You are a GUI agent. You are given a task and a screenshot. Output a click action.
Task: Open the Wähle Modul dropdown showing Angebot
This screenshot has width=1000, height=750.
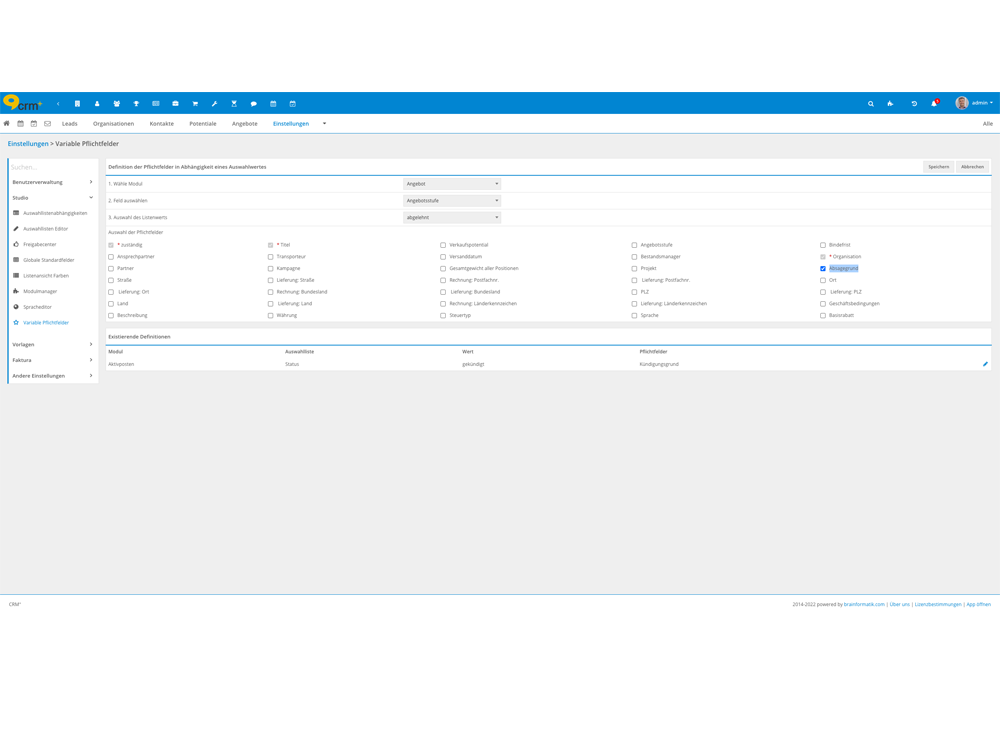coord(450,184)
